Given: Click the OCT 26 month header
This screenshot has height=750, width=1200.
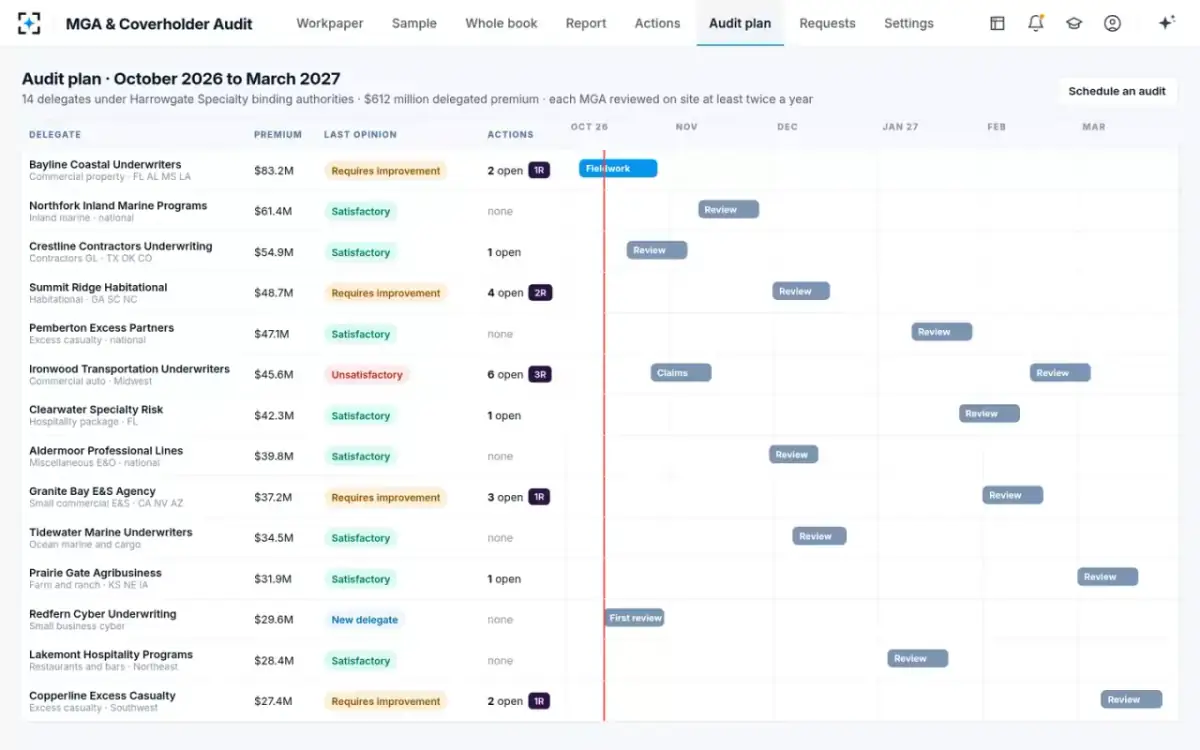Looking at the screenshot, I should pyautogui.click(x=589, y=127).
